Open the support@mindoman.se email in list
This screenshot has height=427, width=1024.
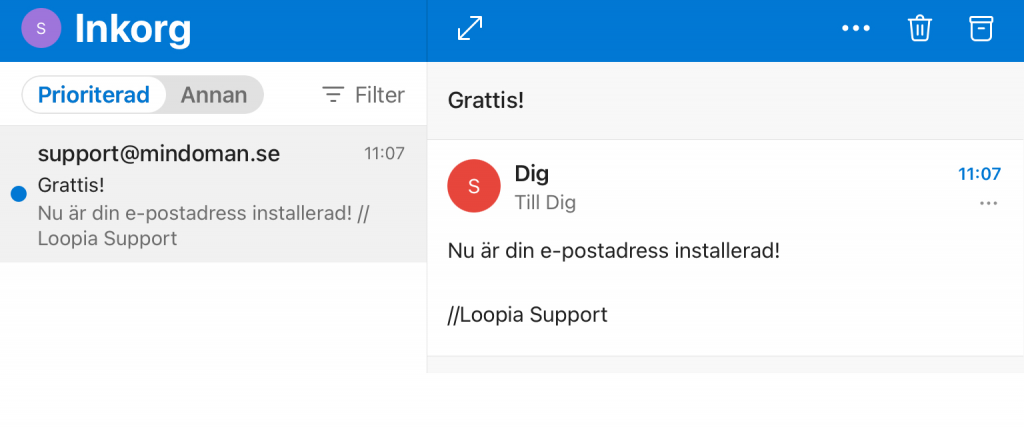213,195
